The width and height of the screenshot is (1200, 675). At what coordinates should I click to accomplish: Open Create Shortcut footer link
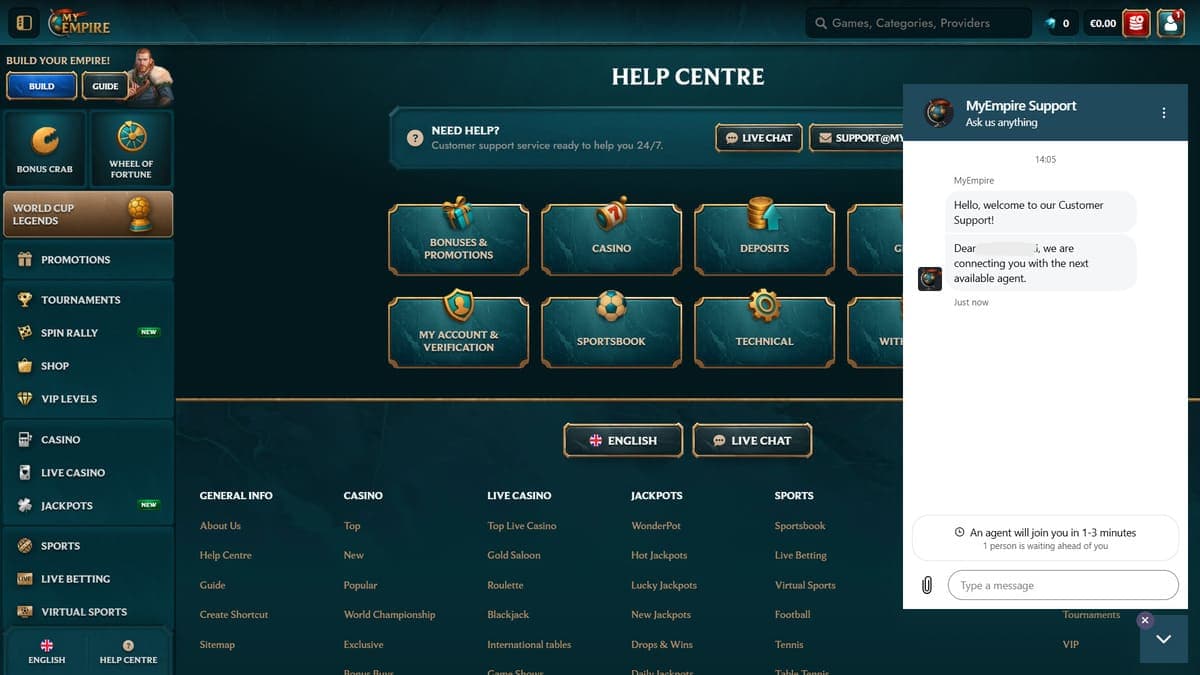[234, 615]
